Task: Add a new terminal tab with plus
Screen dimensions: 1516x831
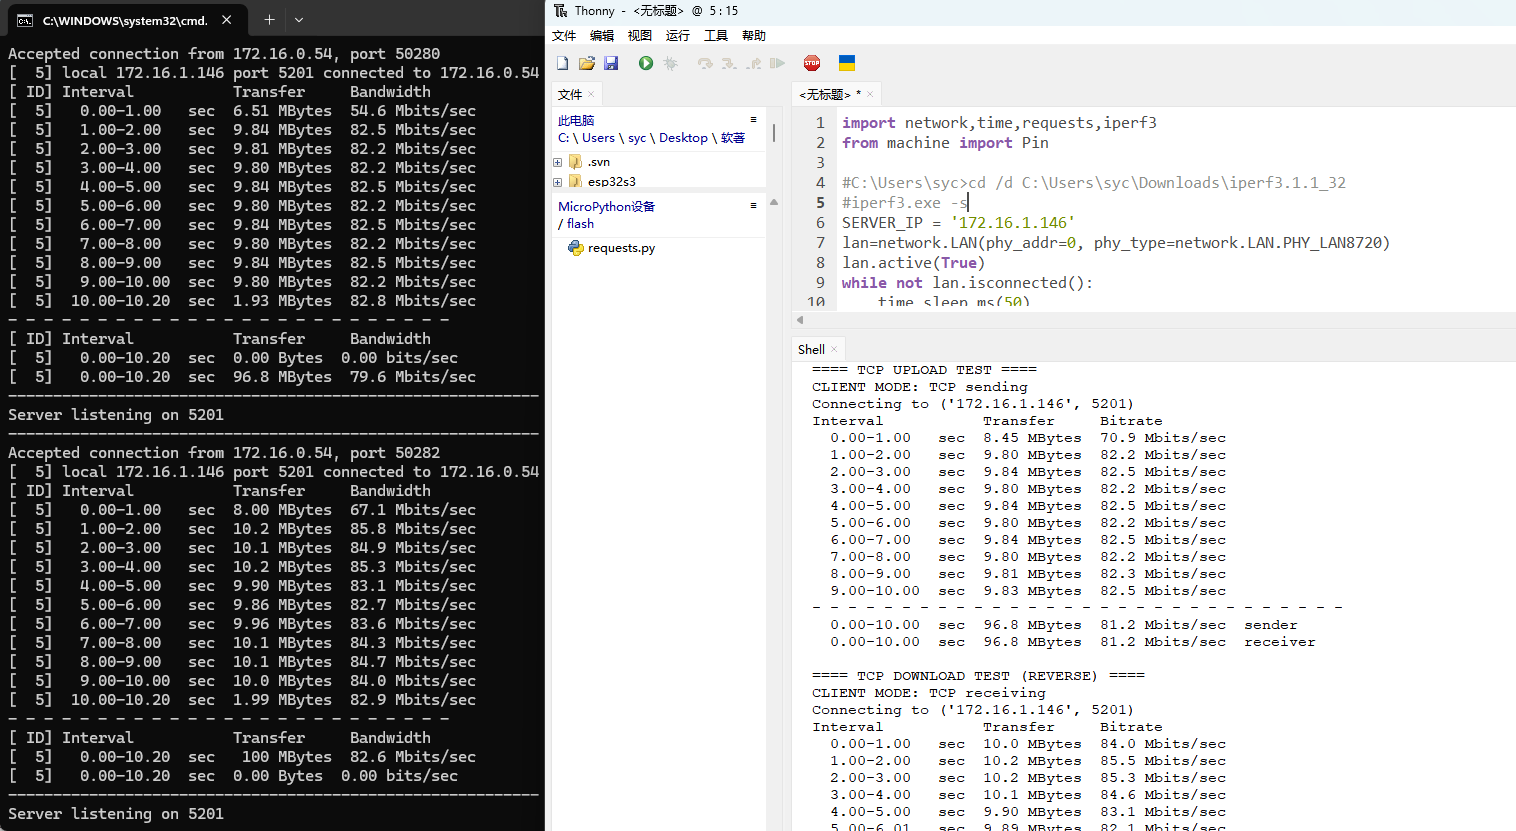Action: [x=269, y=19]
